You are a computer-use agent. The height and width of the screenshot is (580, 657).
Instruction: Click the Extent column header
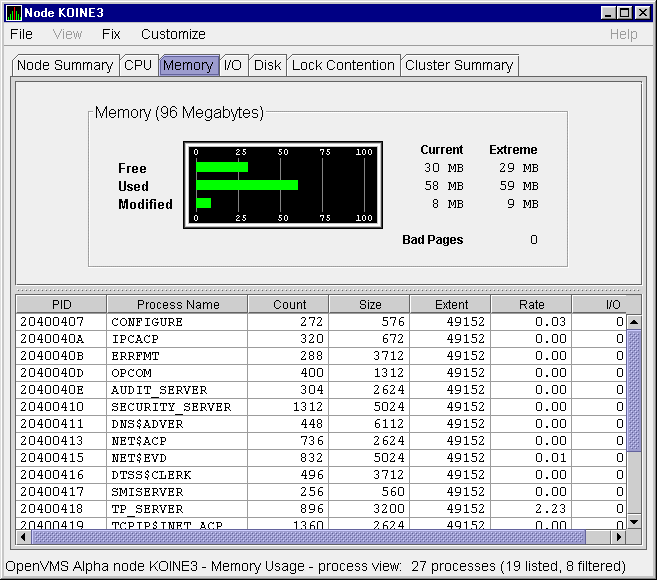pyautogui.click(x=451, y=304)
